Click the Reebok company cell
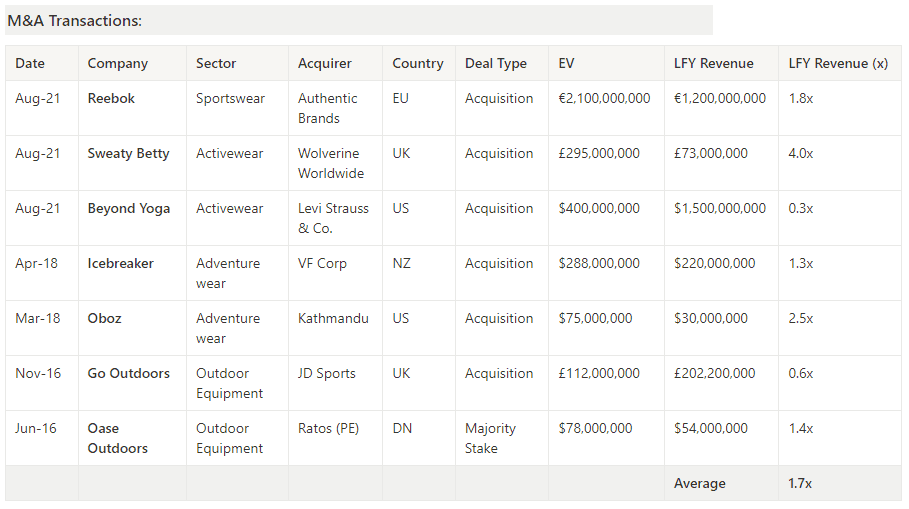Image resolution: width=909 pixels, height=509 pixels. (x=111, y=98)
